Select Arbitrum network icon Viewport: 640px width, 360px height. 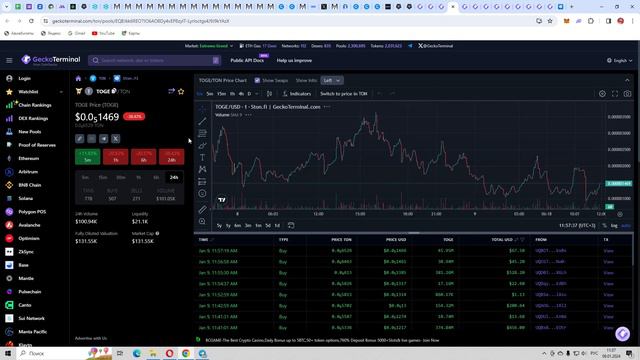coord(9,172)
